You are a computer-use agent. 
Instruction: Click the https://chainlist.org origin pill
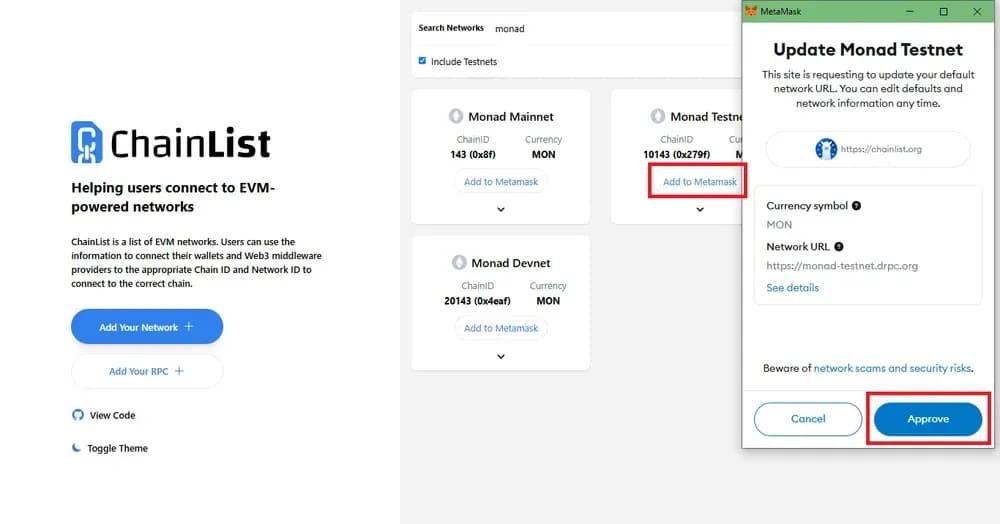(x=868, y=149)
